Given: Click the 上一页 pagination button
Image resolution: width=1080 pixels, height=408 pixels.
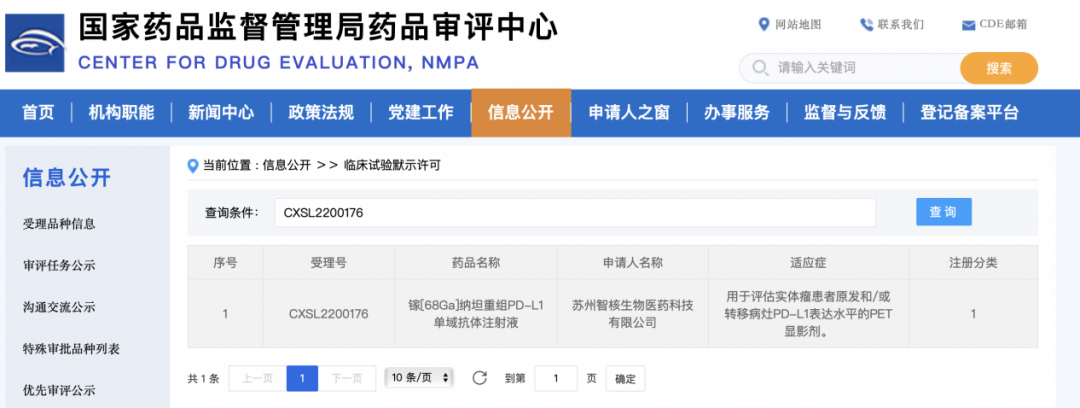Looking at the screenshot, I should [x=257, y=378].
